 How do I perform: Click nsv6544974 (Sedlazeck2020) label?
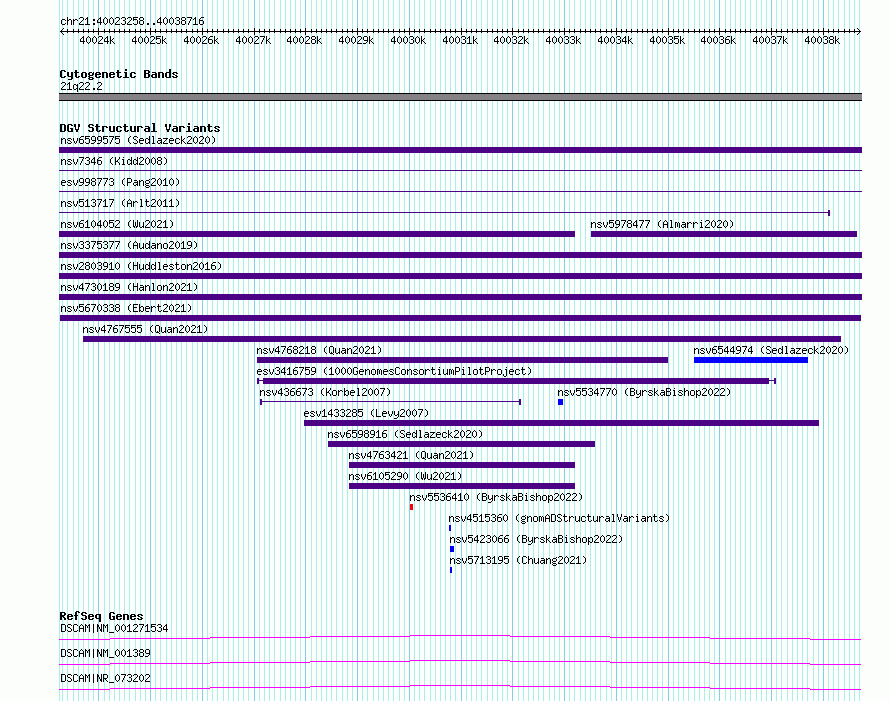click(771, 350)
